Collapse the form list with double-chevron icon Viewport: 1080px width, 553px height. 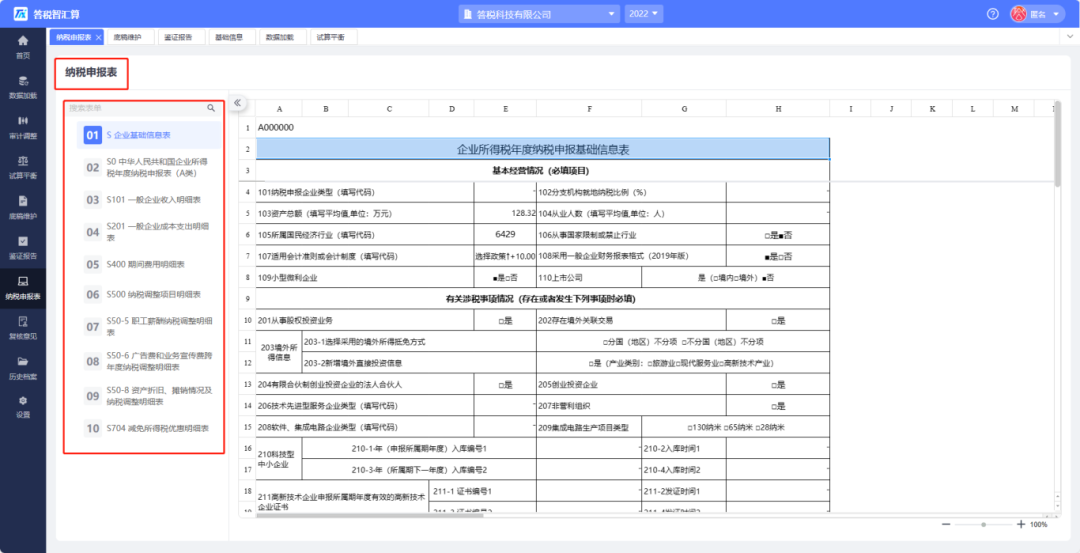pyautogui.click(x=237, y=103)
